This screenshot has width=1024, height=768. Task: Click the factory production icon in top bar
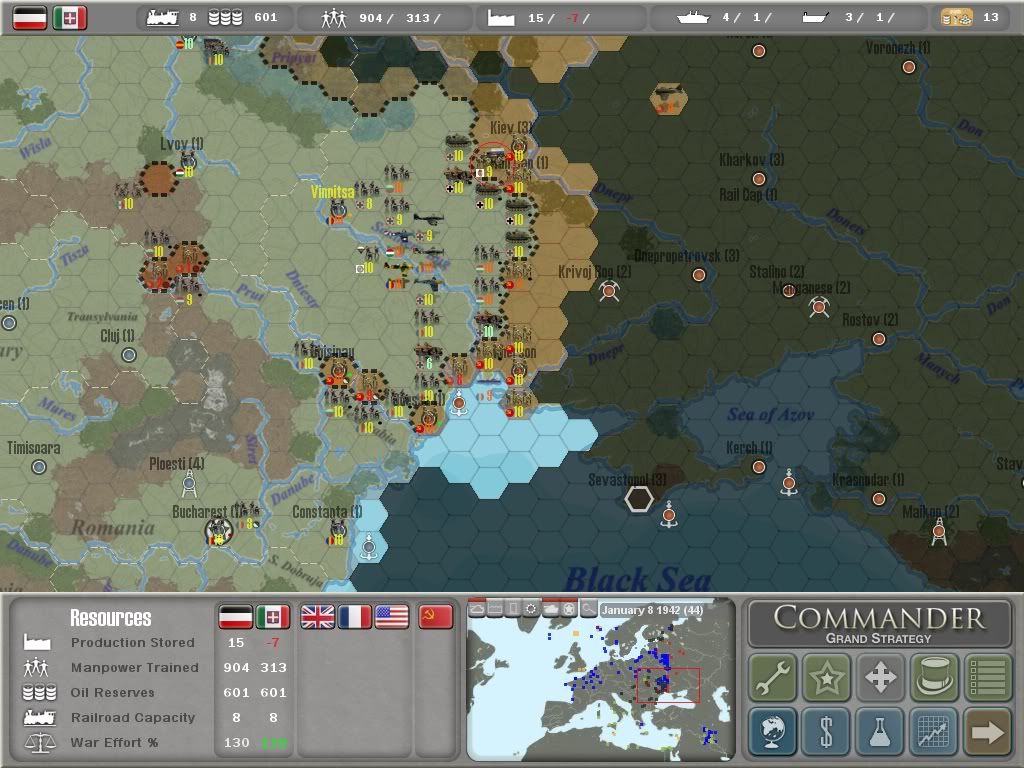tap(501, 18)
